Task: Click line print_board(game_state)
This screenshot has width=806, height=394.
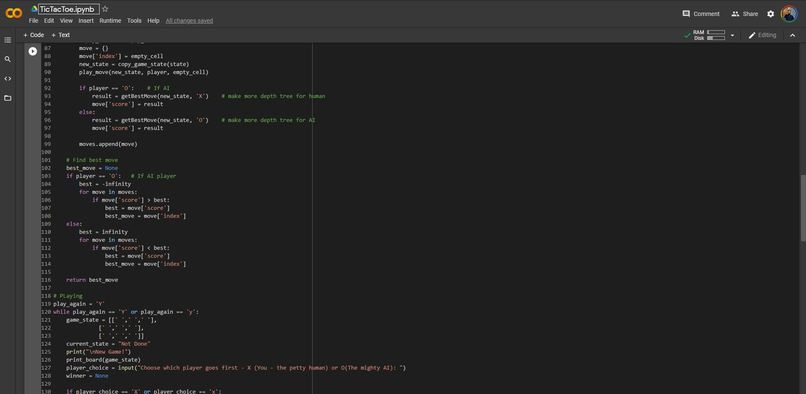Action: pyautogui.click(x=103, y=360)
